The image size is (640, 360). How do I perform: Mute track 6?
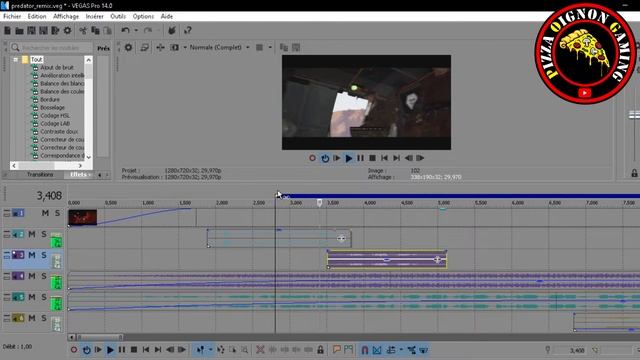coord(32,318)
